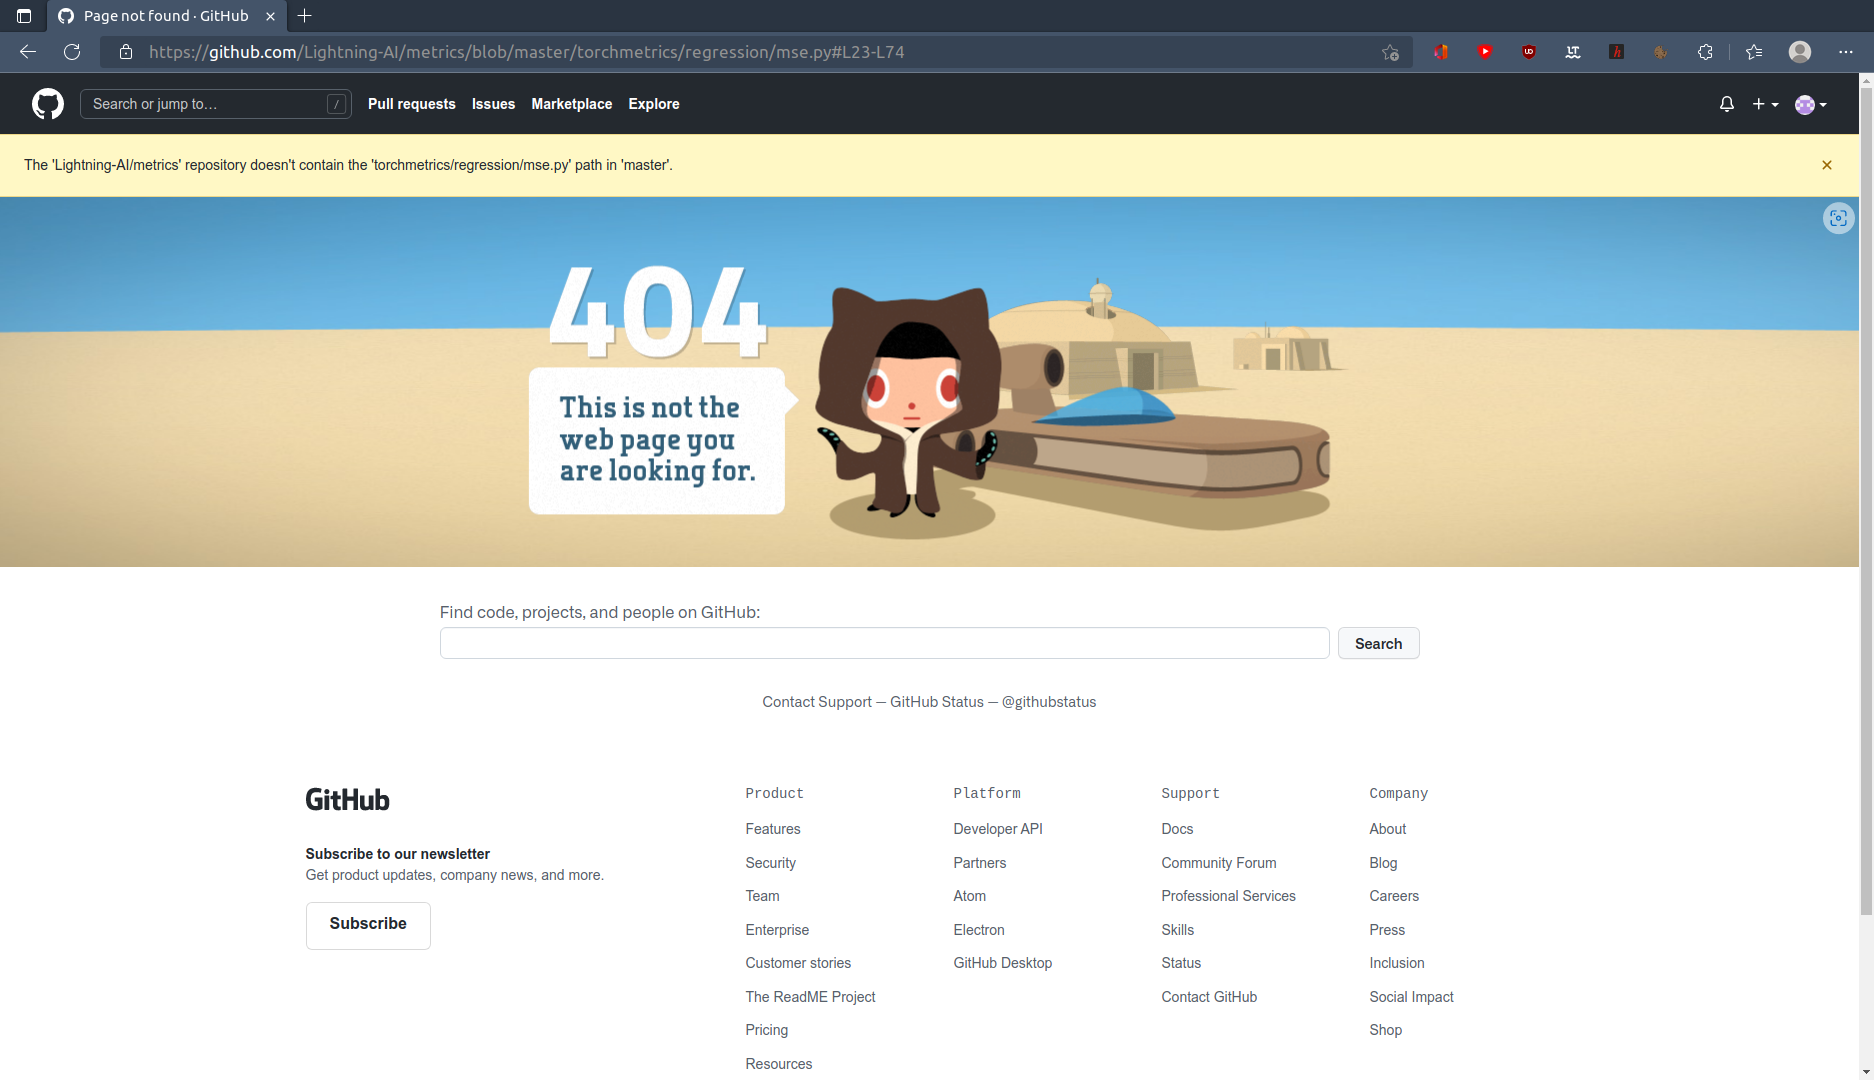The image size is (1874, 1080).
Task: Click the GitHub Octocat logo in header
Action: pyautogui.click(x=48, y=104)
